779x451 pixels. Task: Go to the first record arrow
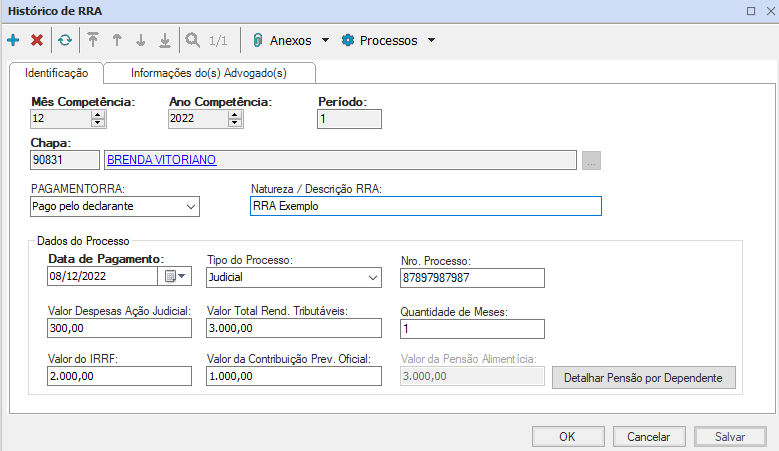(93, 41)
